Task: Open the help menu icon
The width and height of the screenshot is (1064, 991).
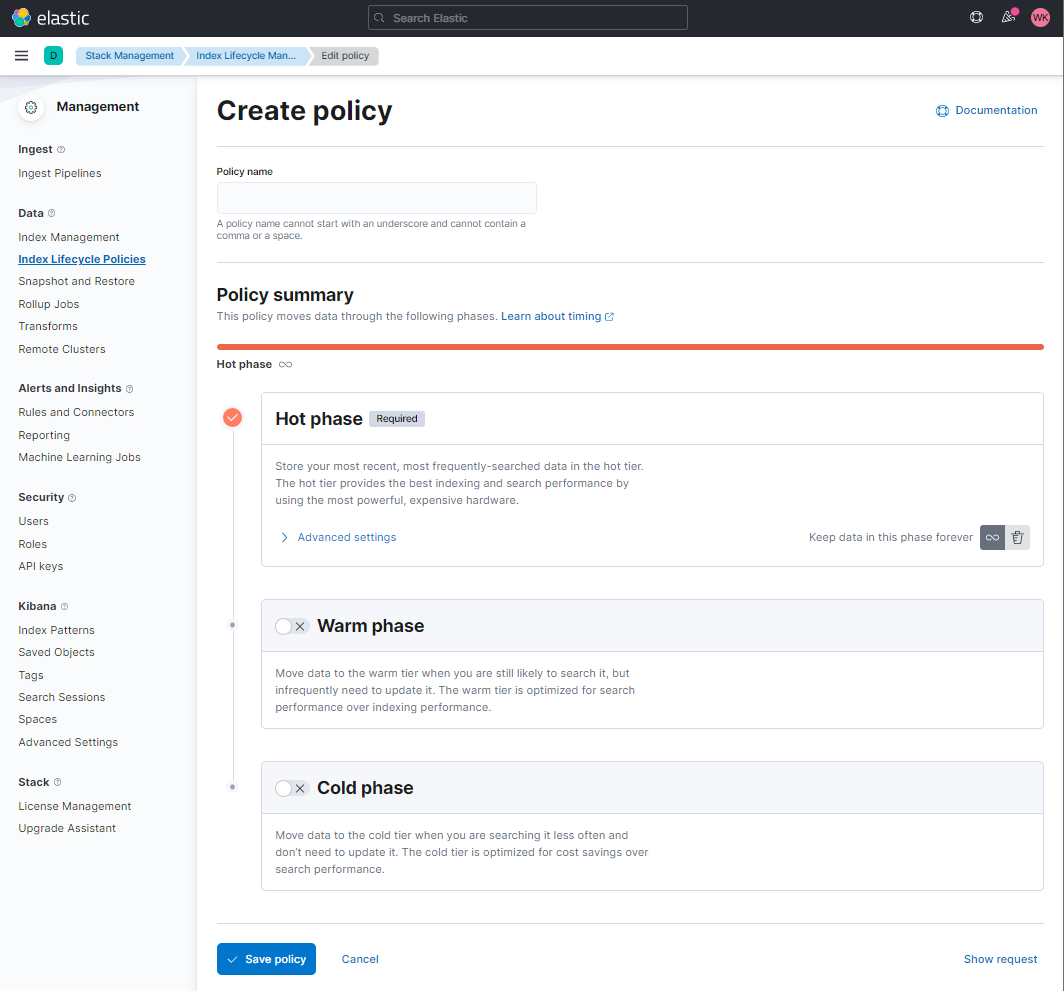Action: pos(977,18)
